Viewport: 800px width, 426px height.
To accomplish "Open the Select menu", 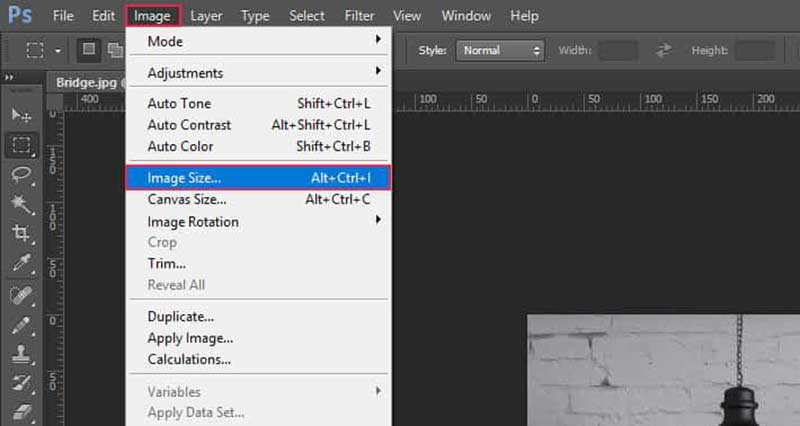I will (307, 16).
